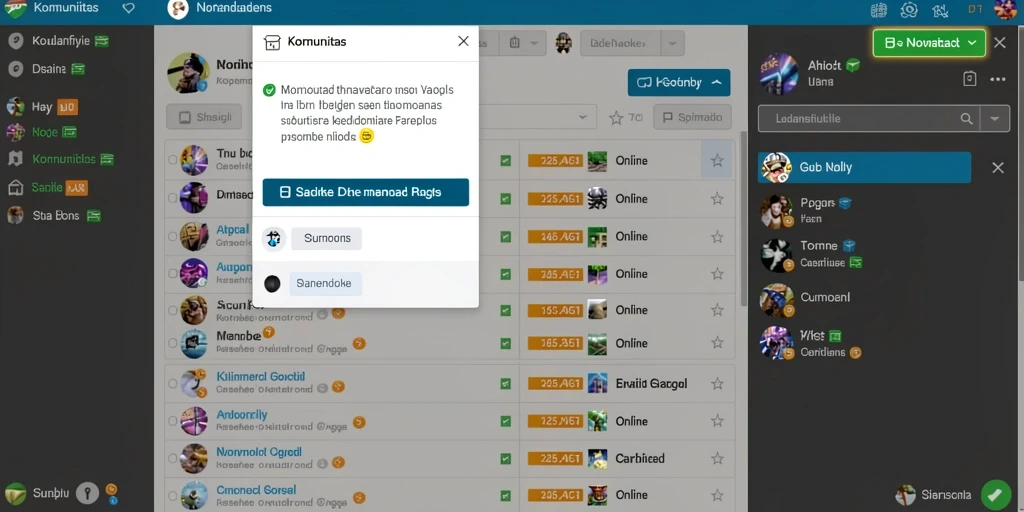Toggle the green checkbox in the Tnu row
This screenshot has width=1024, height=512.
505,161
